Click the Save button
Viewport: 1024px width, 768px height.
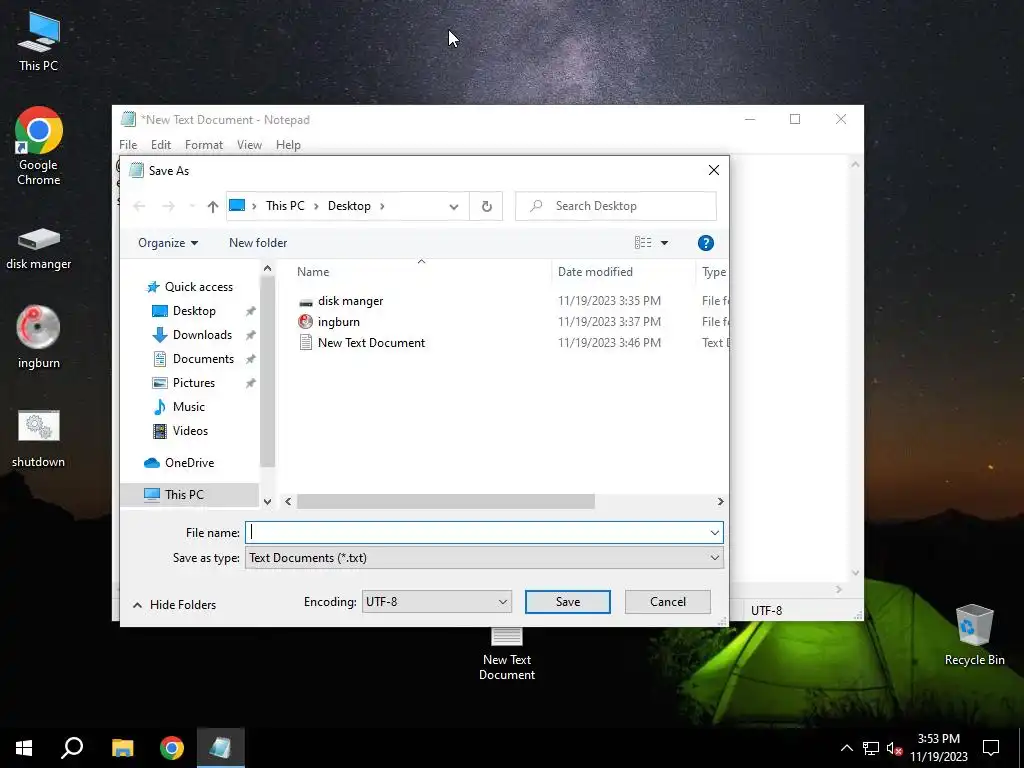pos(568,601)
